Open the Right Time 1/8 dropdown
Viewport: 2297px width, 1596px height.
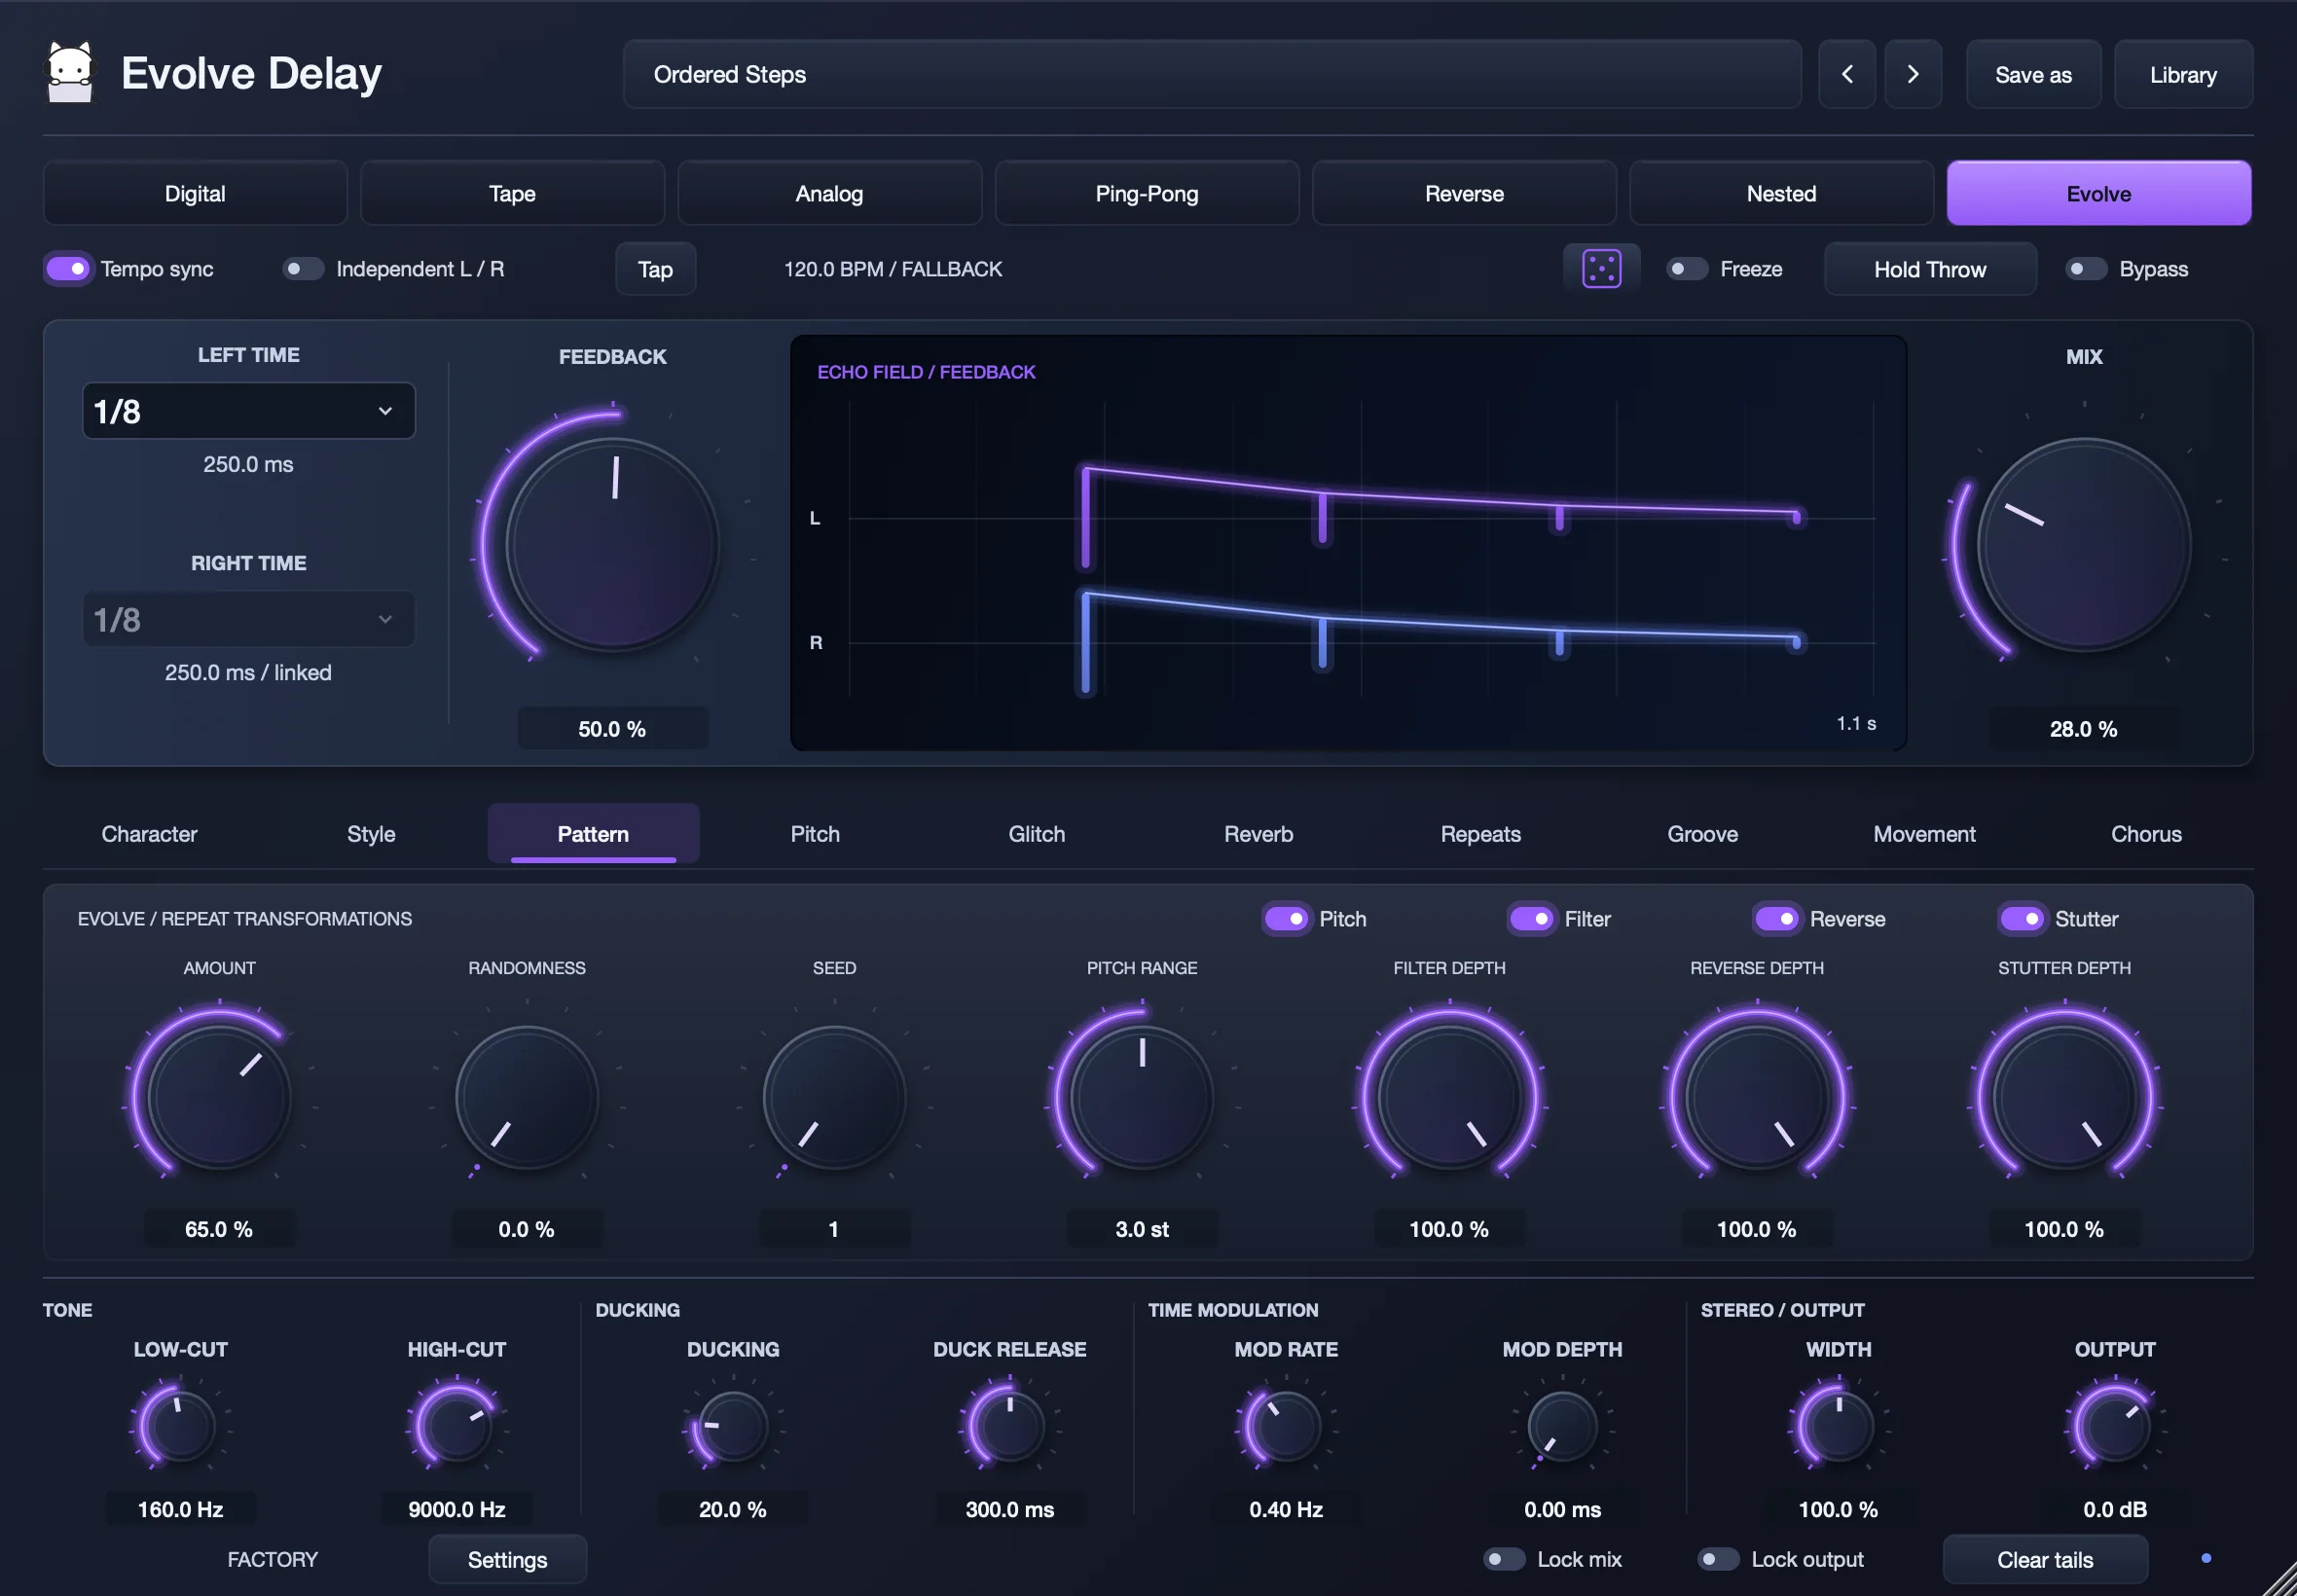248,619
